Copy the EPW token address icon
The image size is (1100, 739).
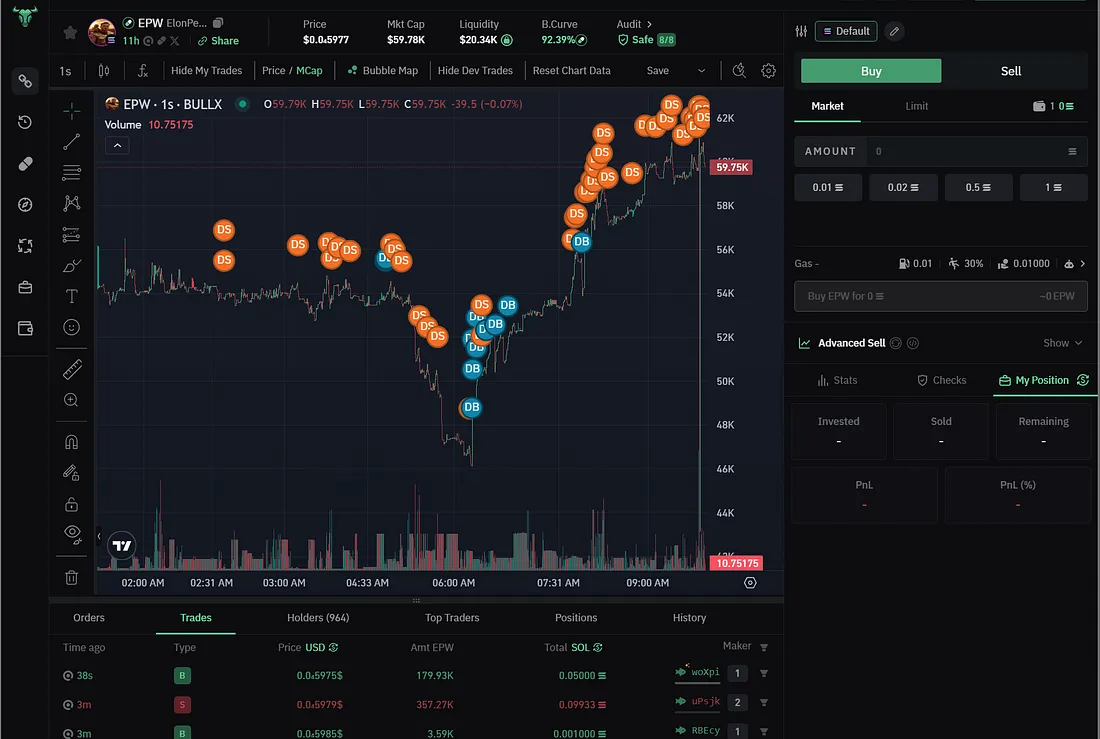click(218, 23)
